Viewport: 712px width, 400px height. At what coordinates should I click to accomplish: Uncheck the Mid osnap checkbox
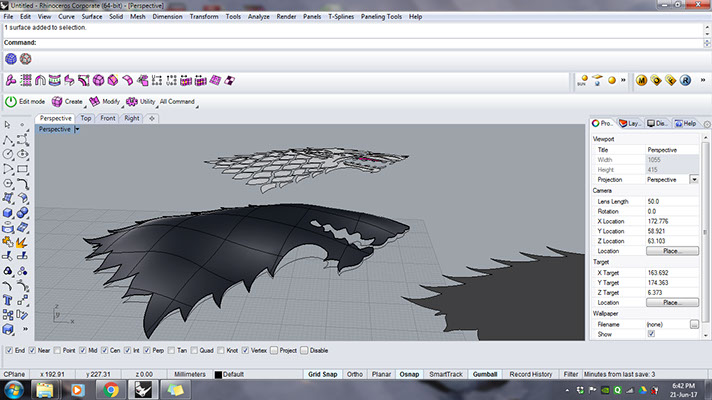click(83, 351)
